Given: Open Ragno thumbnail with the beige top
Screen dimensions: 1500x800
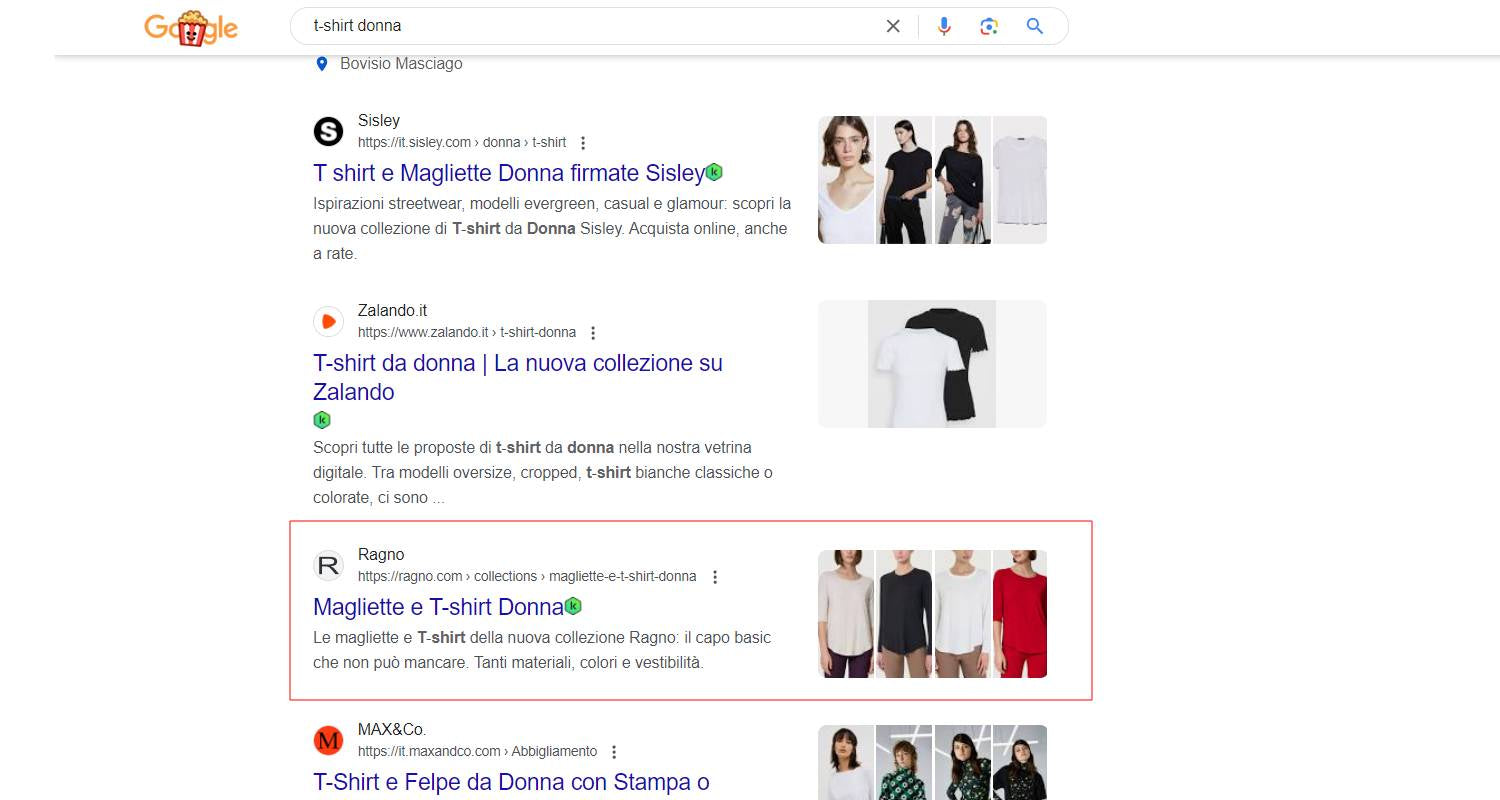Looking at the screenshot, I should point(846,614).
